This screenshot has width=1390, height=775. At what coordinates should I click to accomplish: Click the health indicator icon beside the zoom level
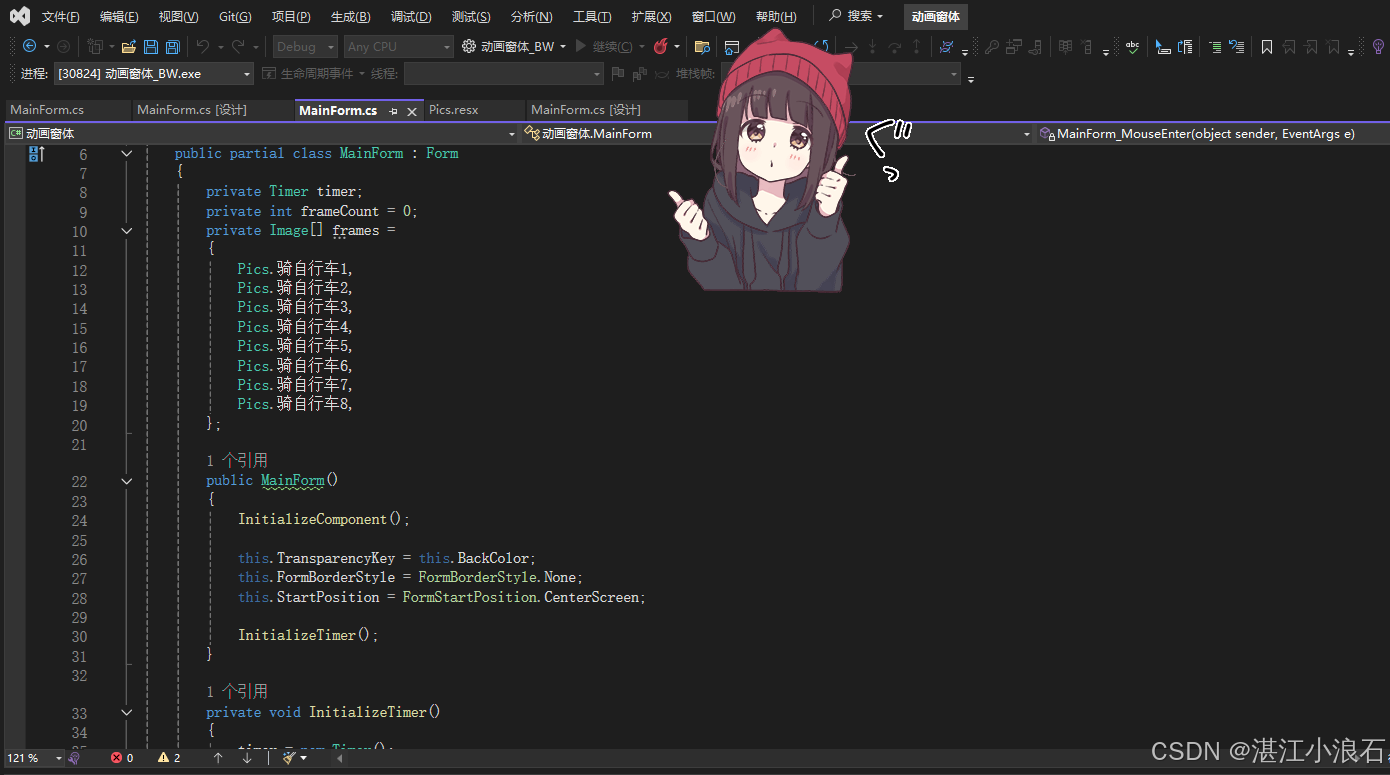(x=74, y=758)
